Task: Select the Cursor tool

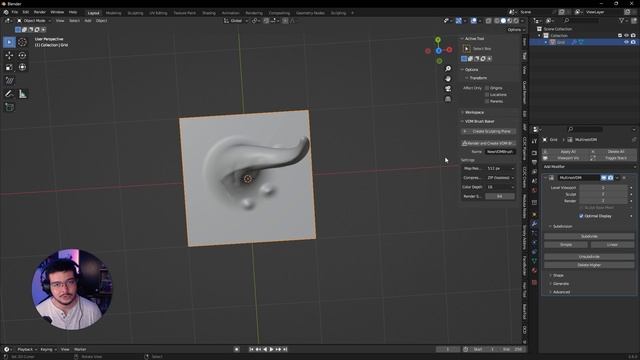Action: click(22, 42)
